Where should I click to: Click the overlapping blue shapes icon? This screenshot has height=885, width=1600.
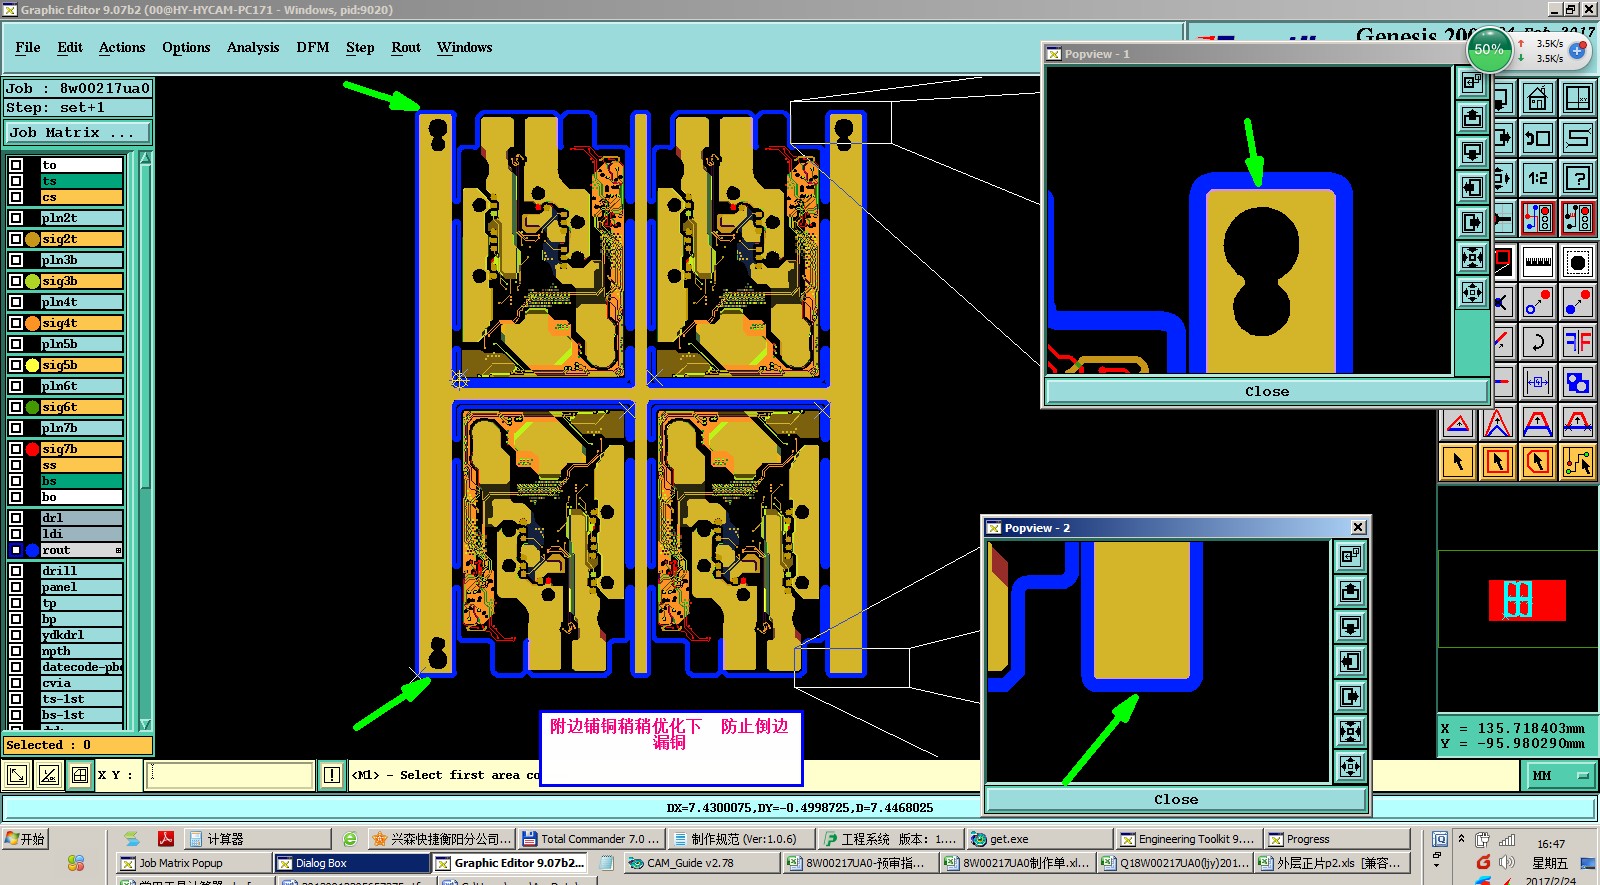tap(1578, 382)
